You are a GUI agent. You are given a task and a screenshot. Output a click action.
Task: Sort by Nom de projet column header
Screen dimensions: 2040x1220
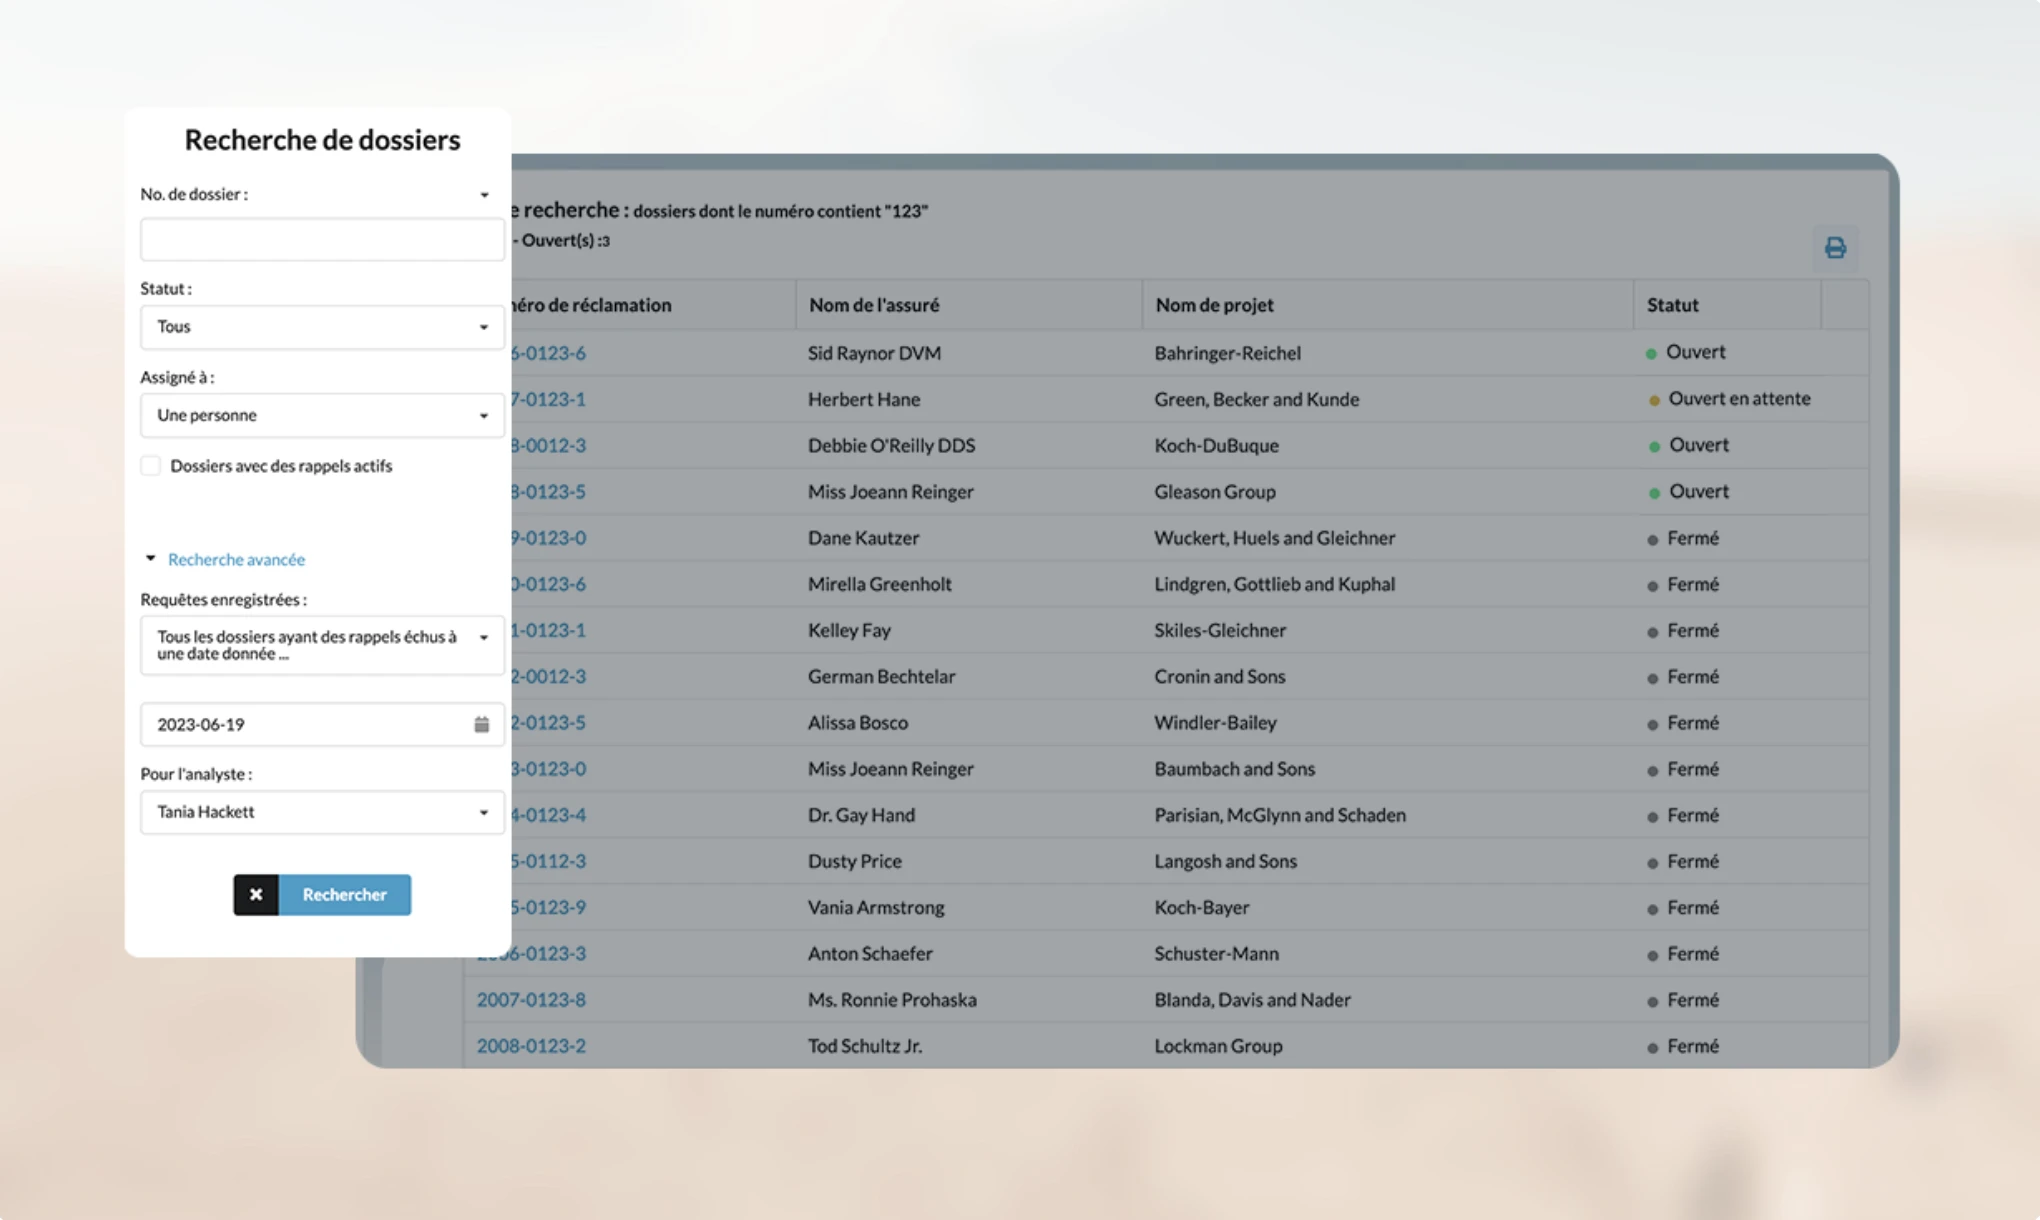click(1214, 305)
